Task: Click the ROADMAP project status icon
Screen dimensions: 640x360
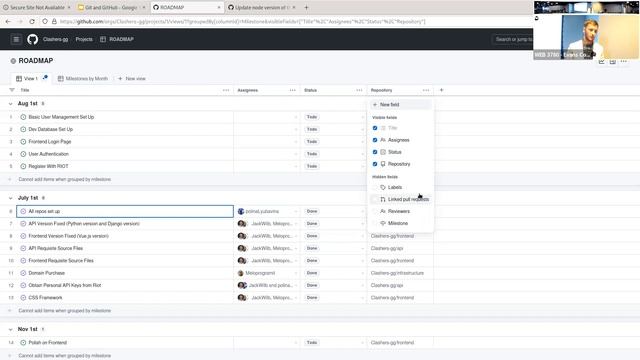Action: point(13,61)
